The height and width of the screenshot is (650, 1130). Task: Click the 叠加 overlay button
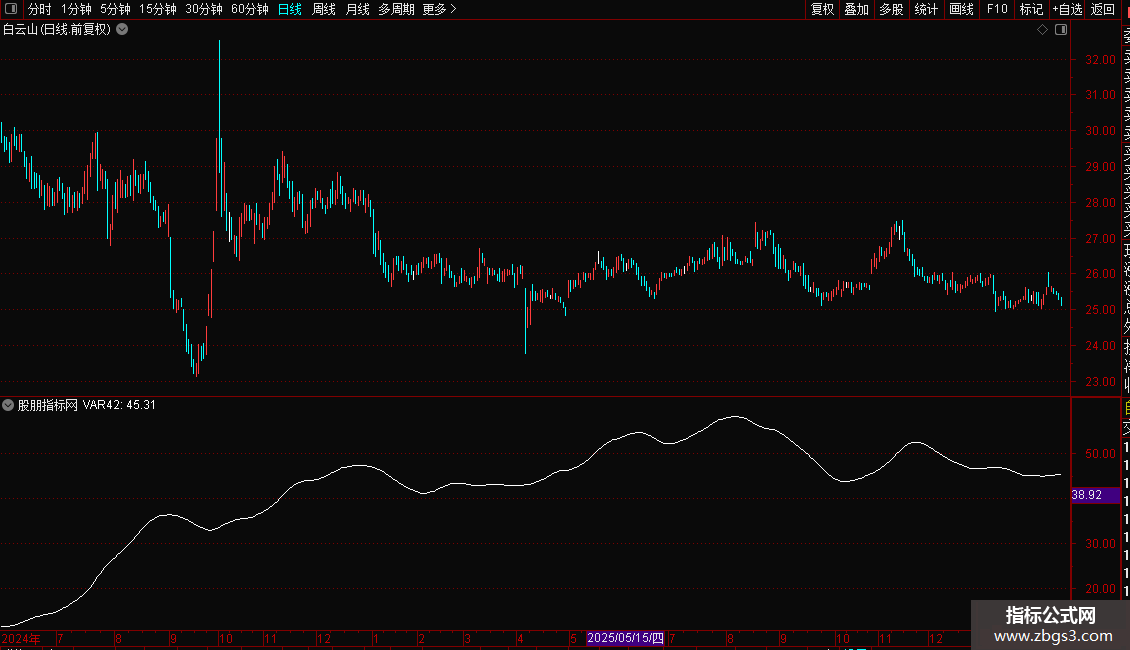coord(857,9)
